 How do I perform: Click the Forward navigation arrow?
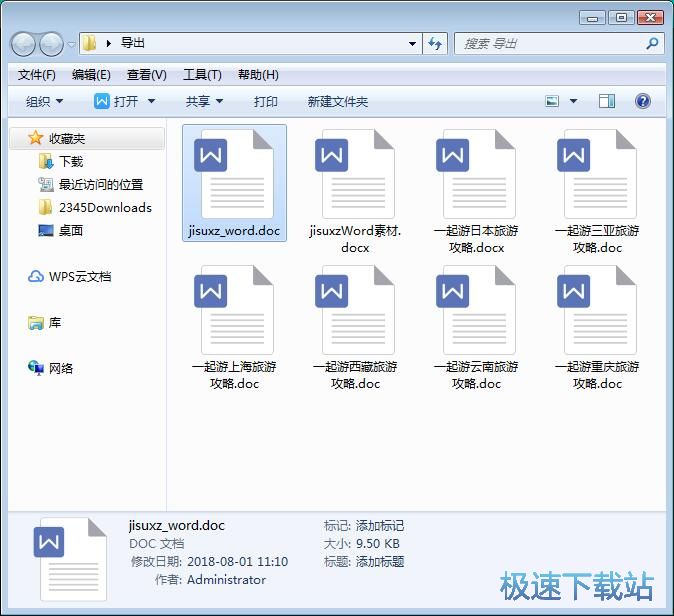tap(51, 44)
